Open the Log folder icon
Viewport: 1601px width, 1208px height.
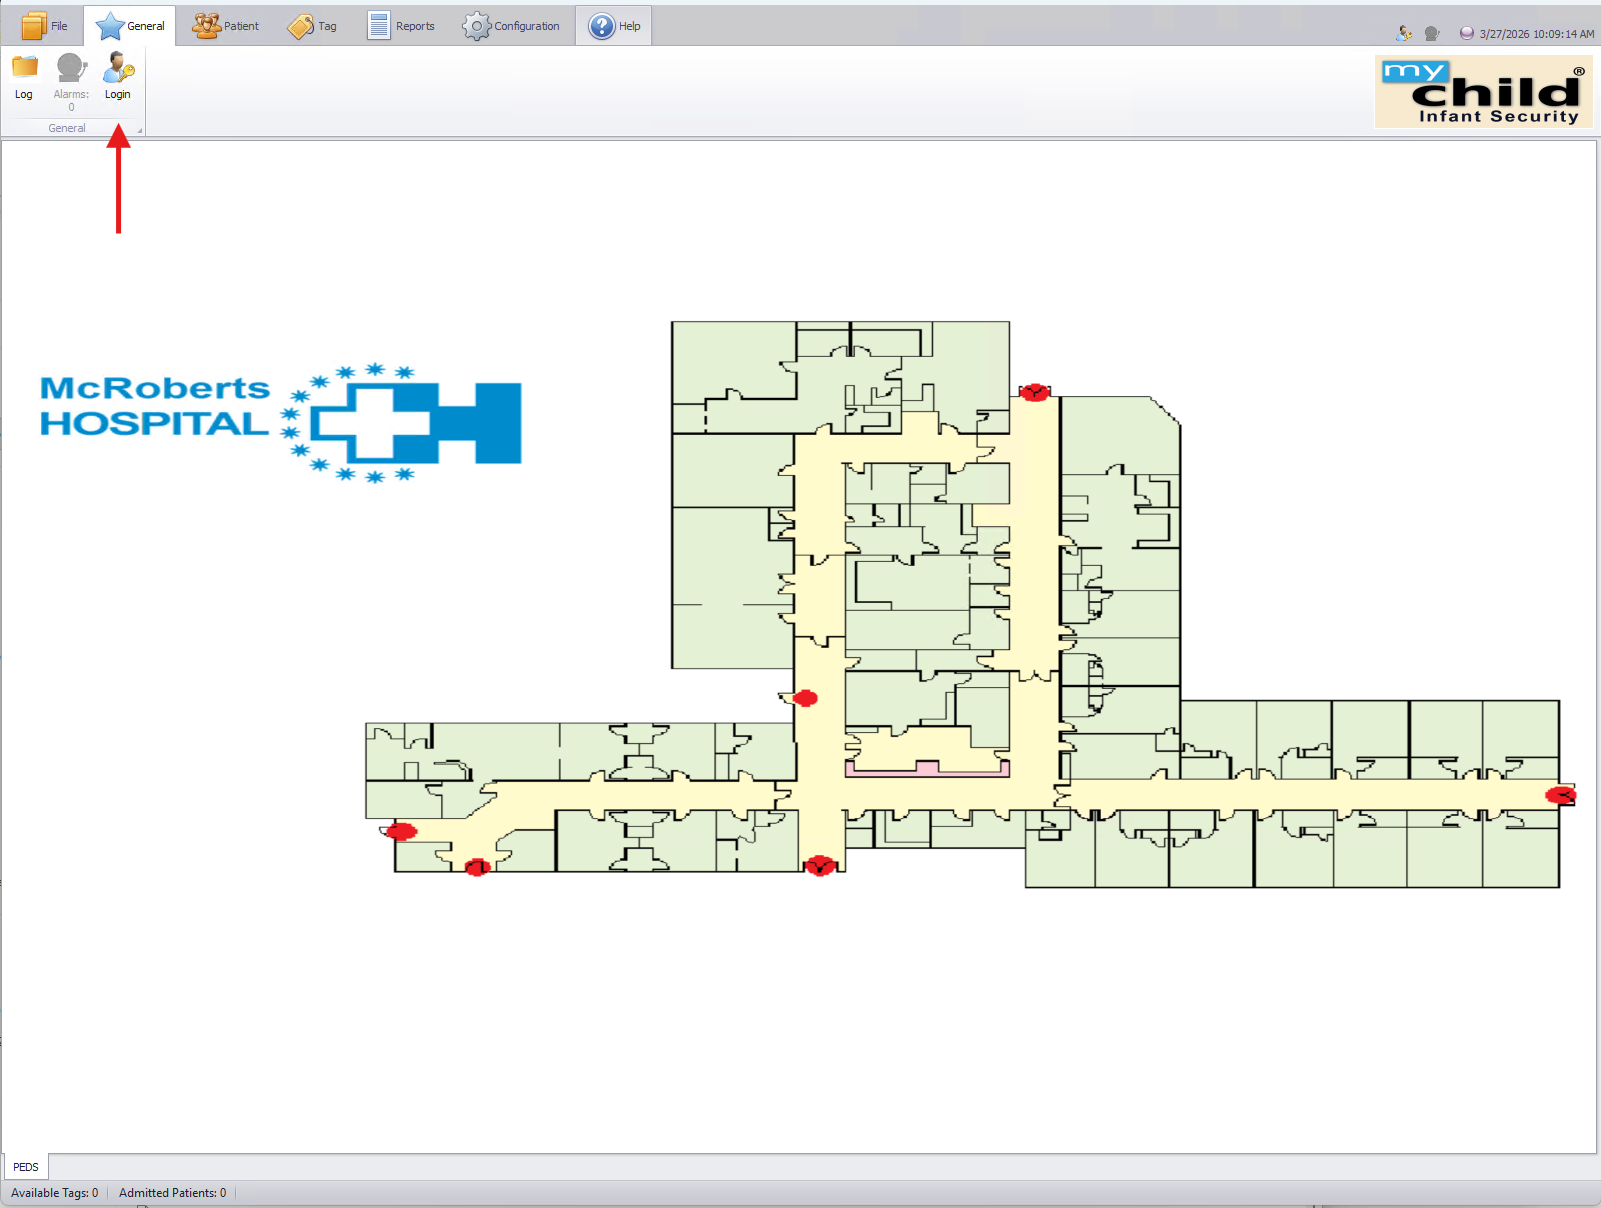24,70
